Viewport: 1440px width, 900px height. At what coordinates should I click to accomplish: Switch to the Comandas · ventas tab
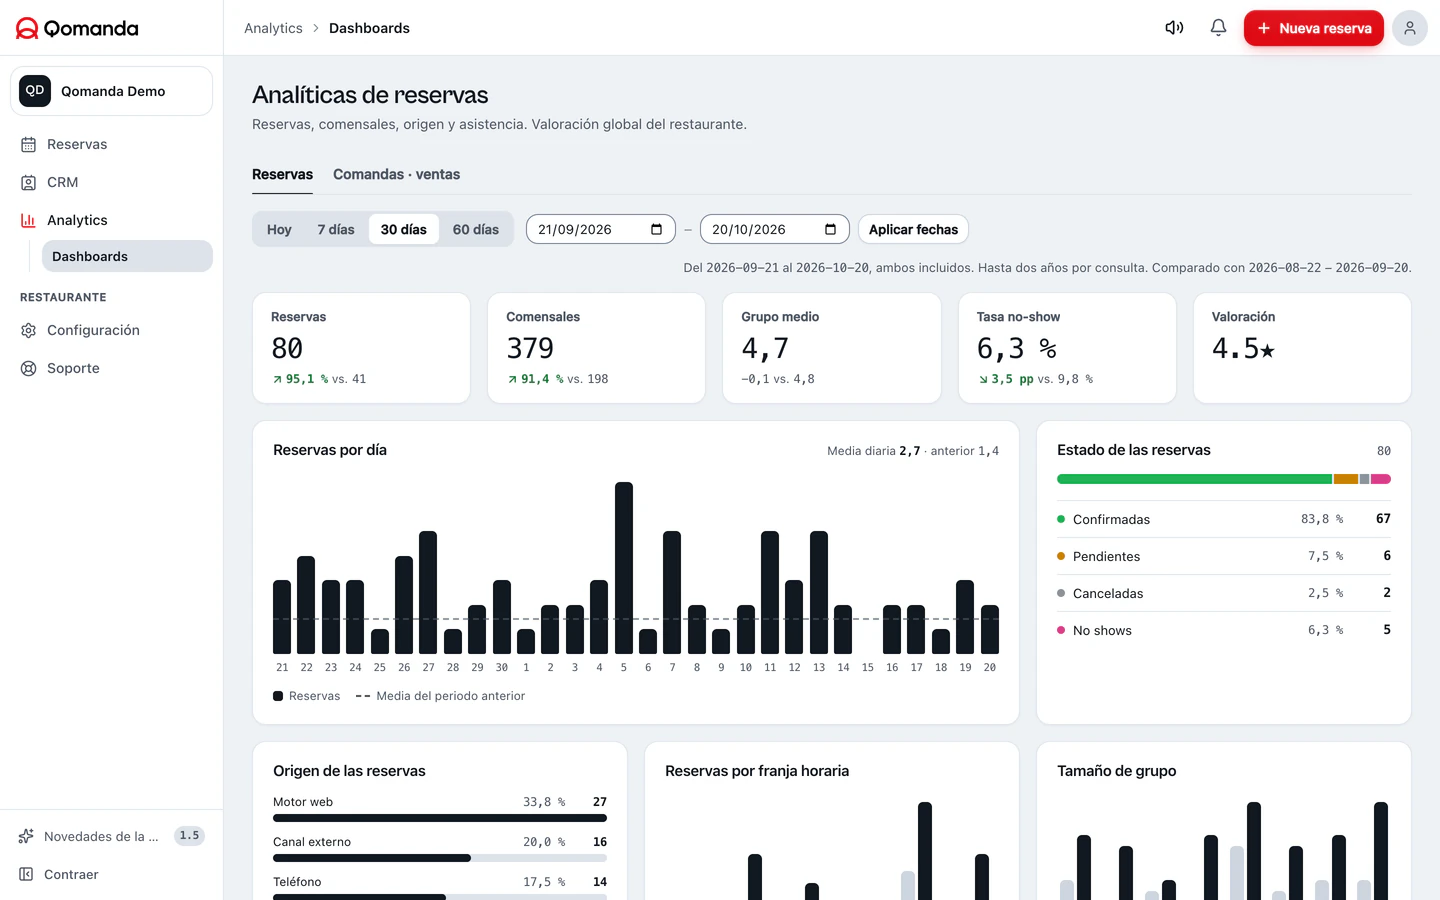pyautogui.click(x=396, y=174)
